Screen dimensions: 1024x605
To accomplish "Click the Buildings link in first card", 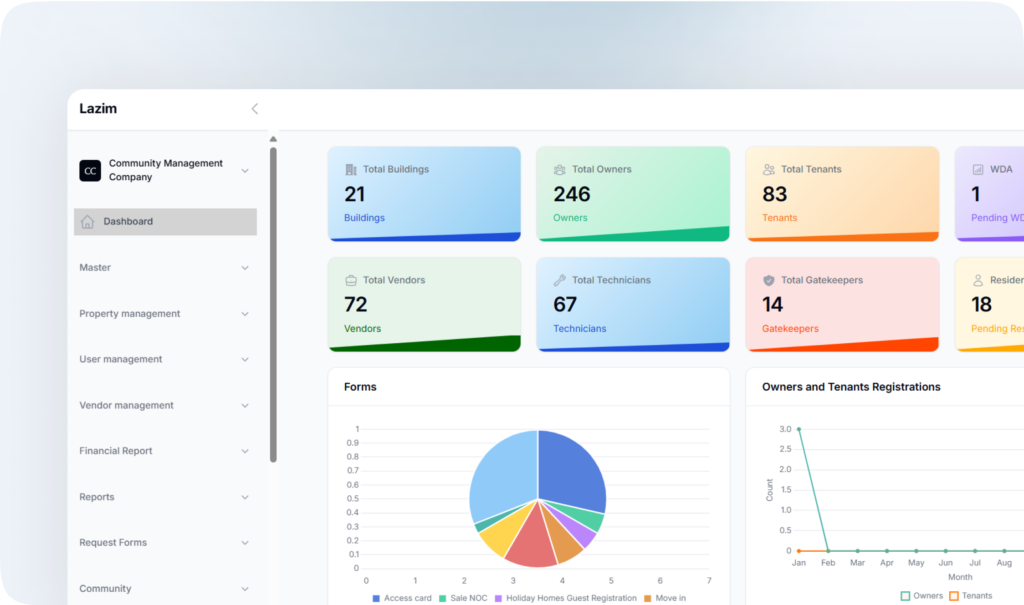I will [x=364, y=218].
